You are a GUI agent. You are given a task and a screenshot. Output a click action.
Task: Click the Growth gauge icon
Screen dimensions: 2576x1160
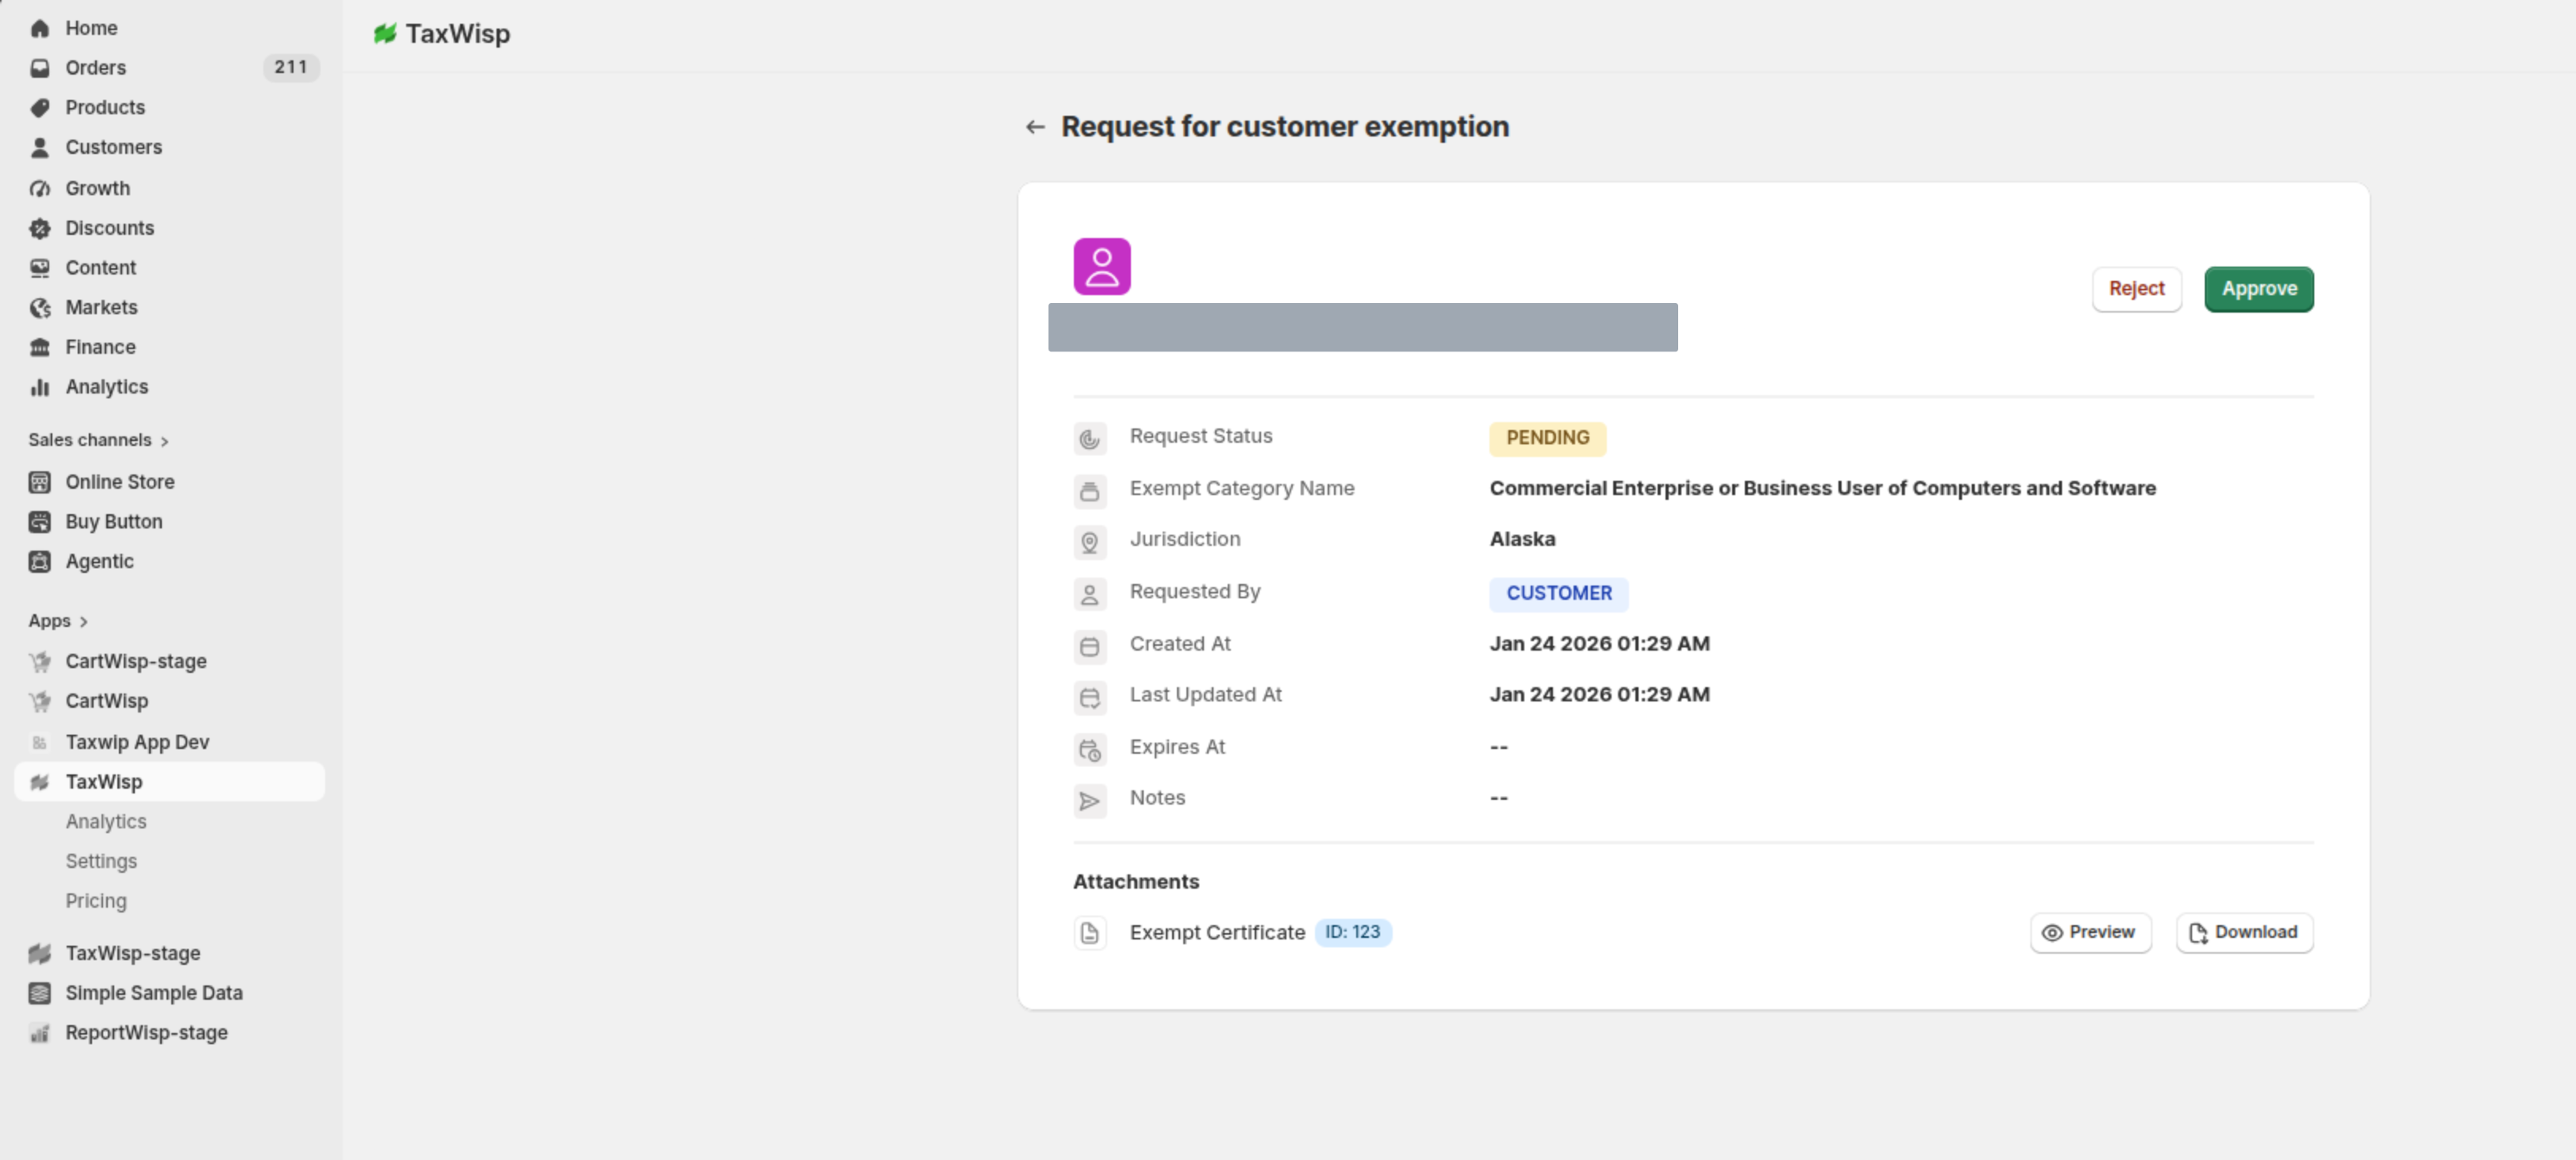tap(40, 188)
